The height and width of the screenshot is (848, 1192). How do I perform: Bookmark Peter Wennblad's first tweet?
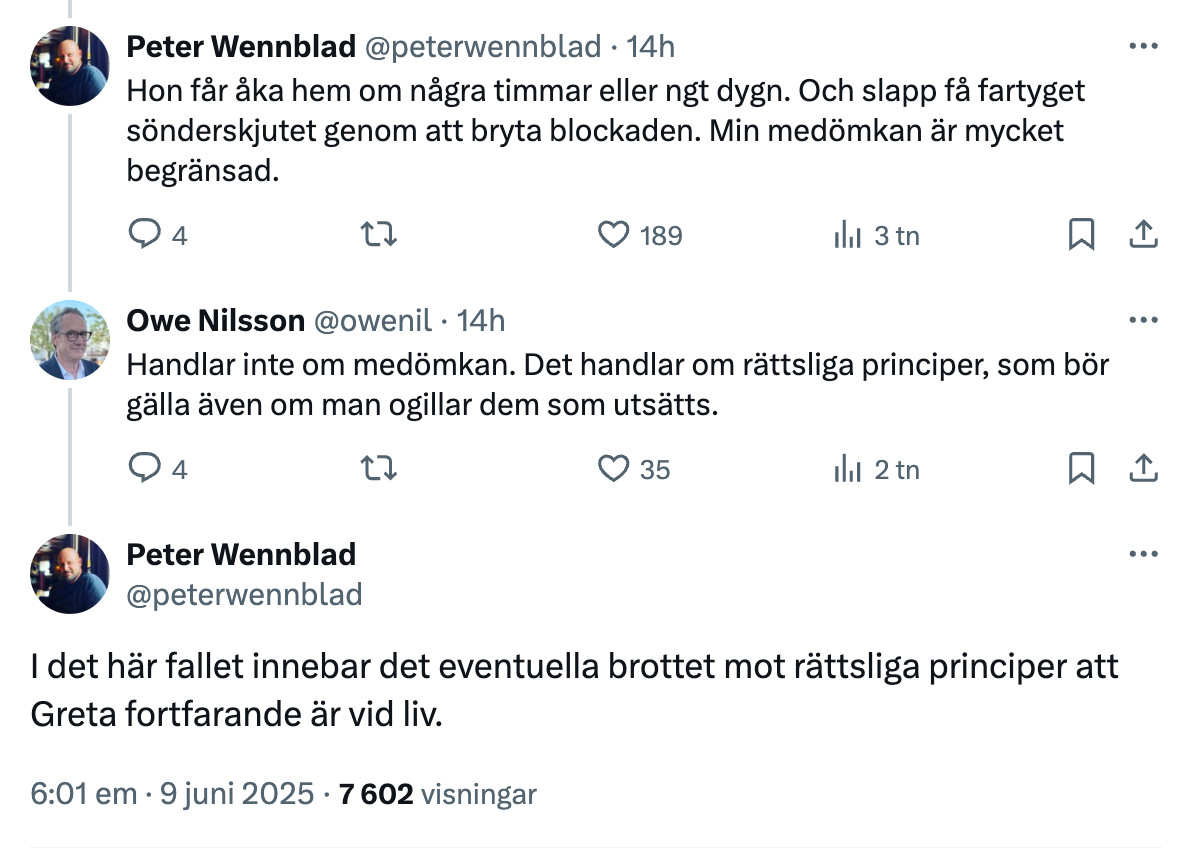tap(1081, 234)
